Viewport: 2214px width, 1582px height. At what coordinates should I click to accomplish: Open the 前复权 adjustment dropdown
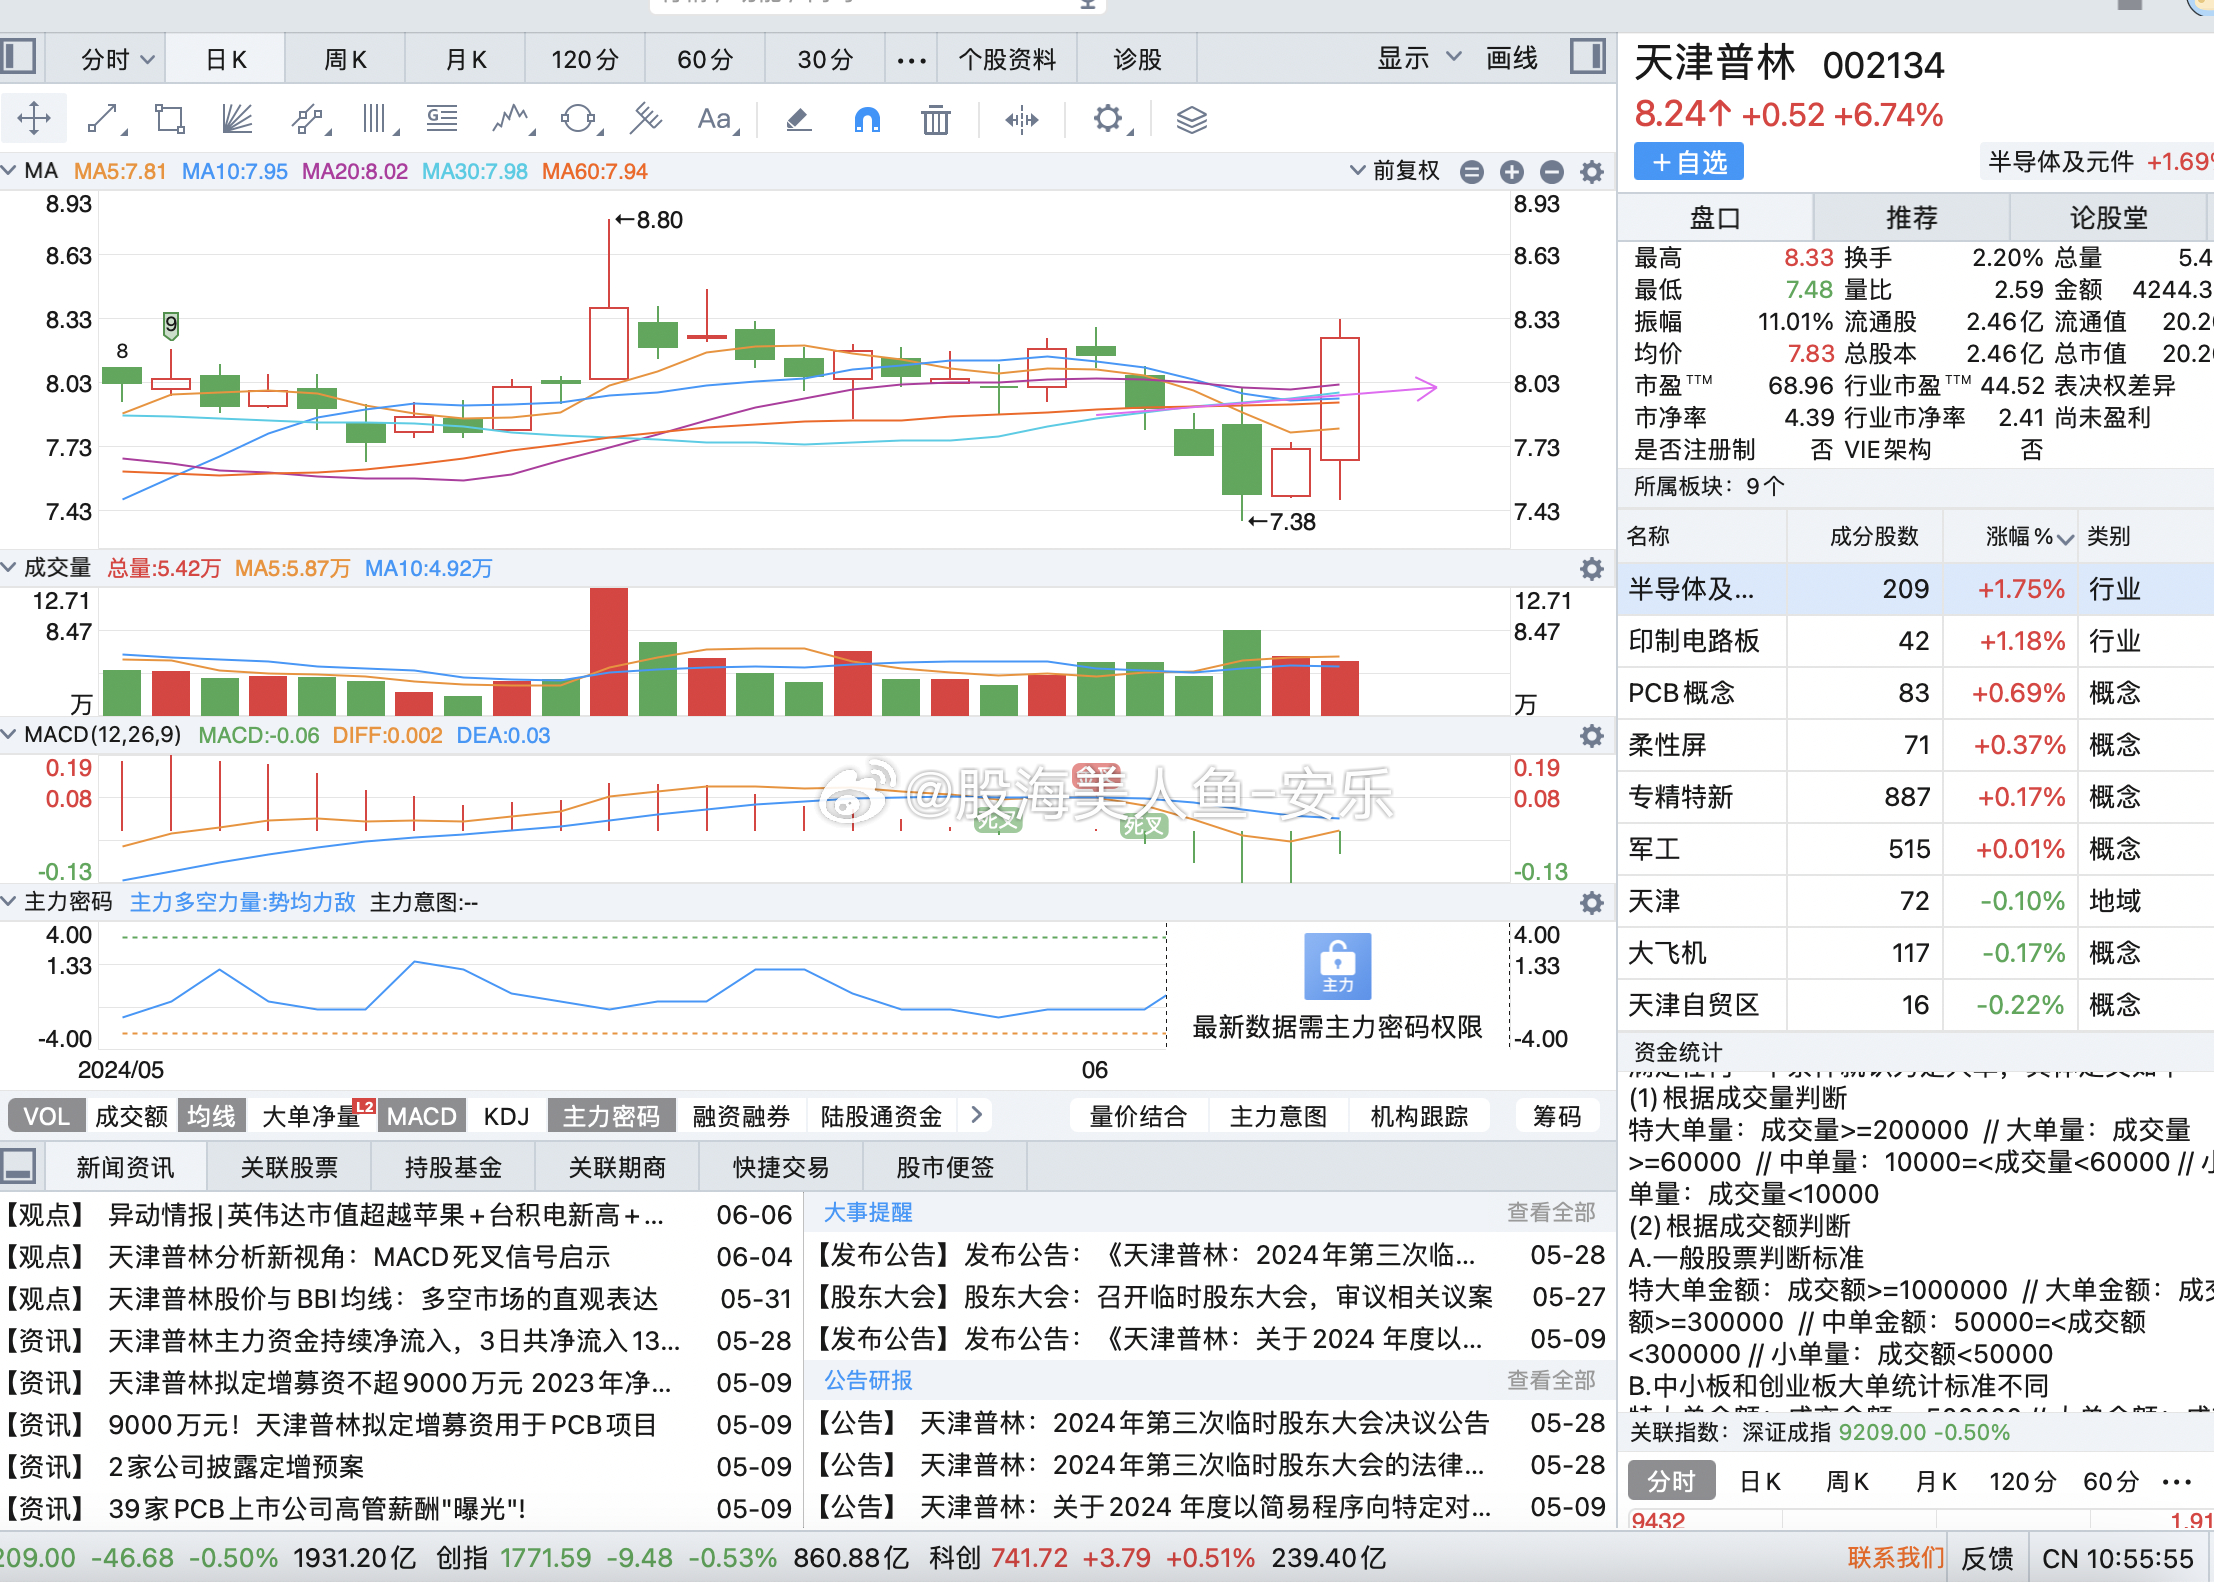click(1396, 170)
